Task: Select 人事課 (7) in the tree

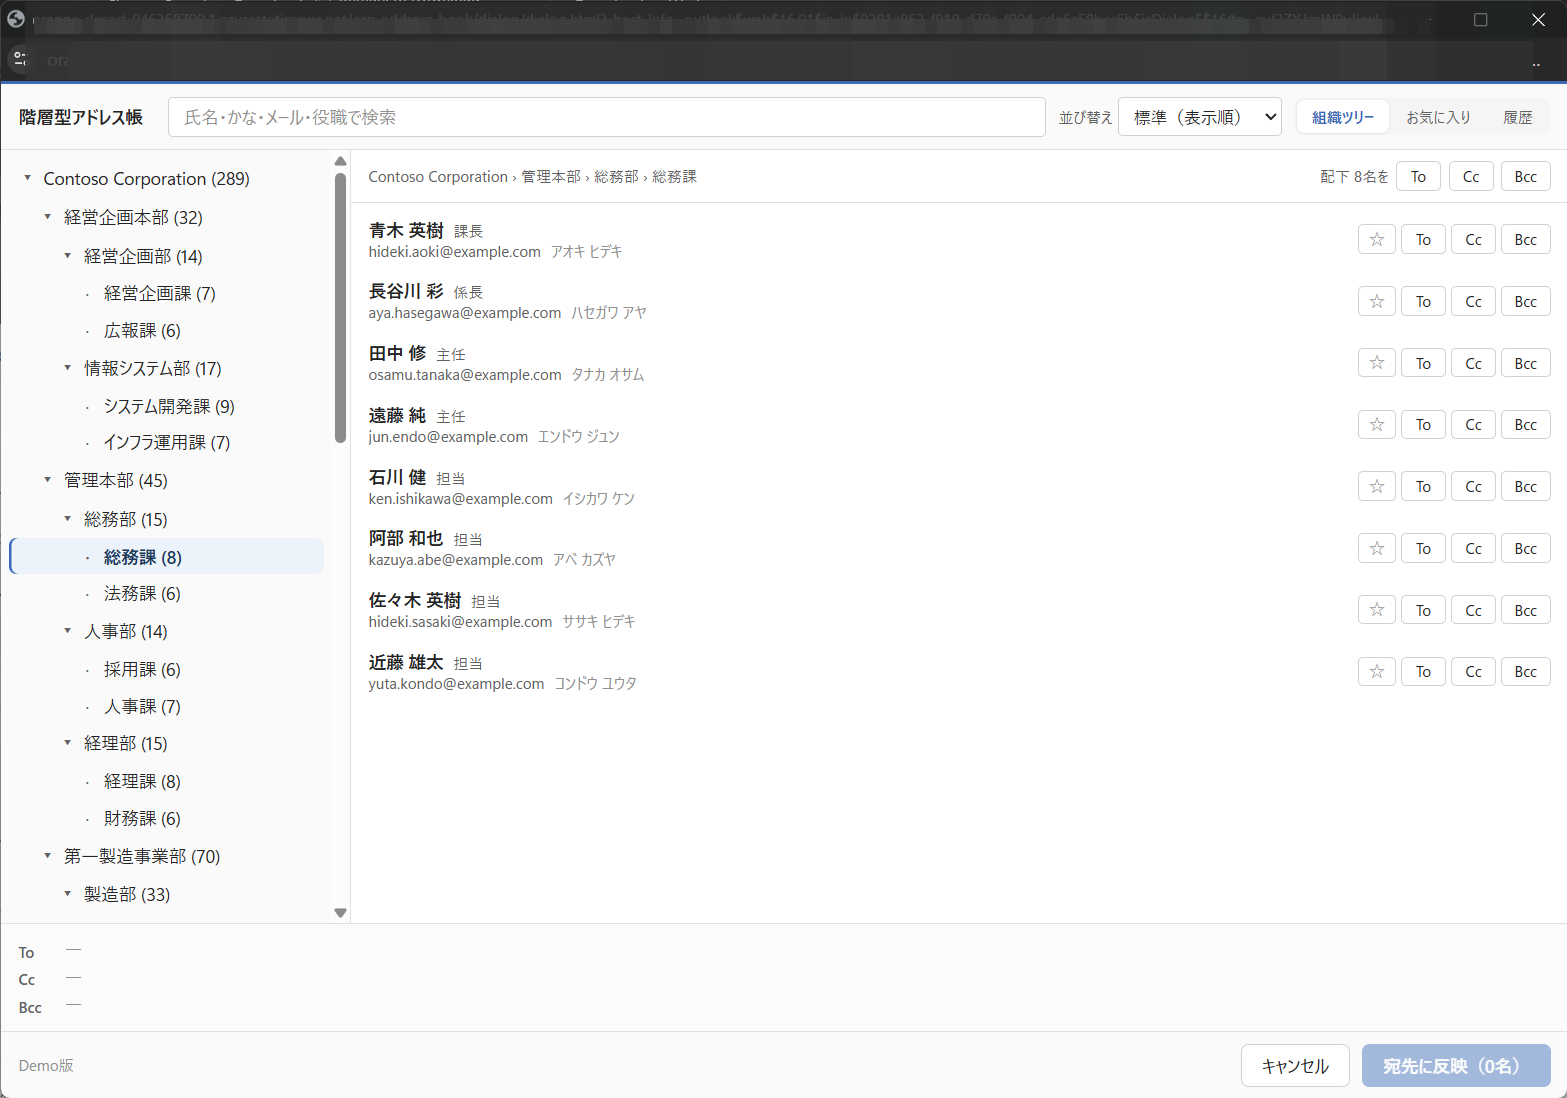Action: pos(142,706)
